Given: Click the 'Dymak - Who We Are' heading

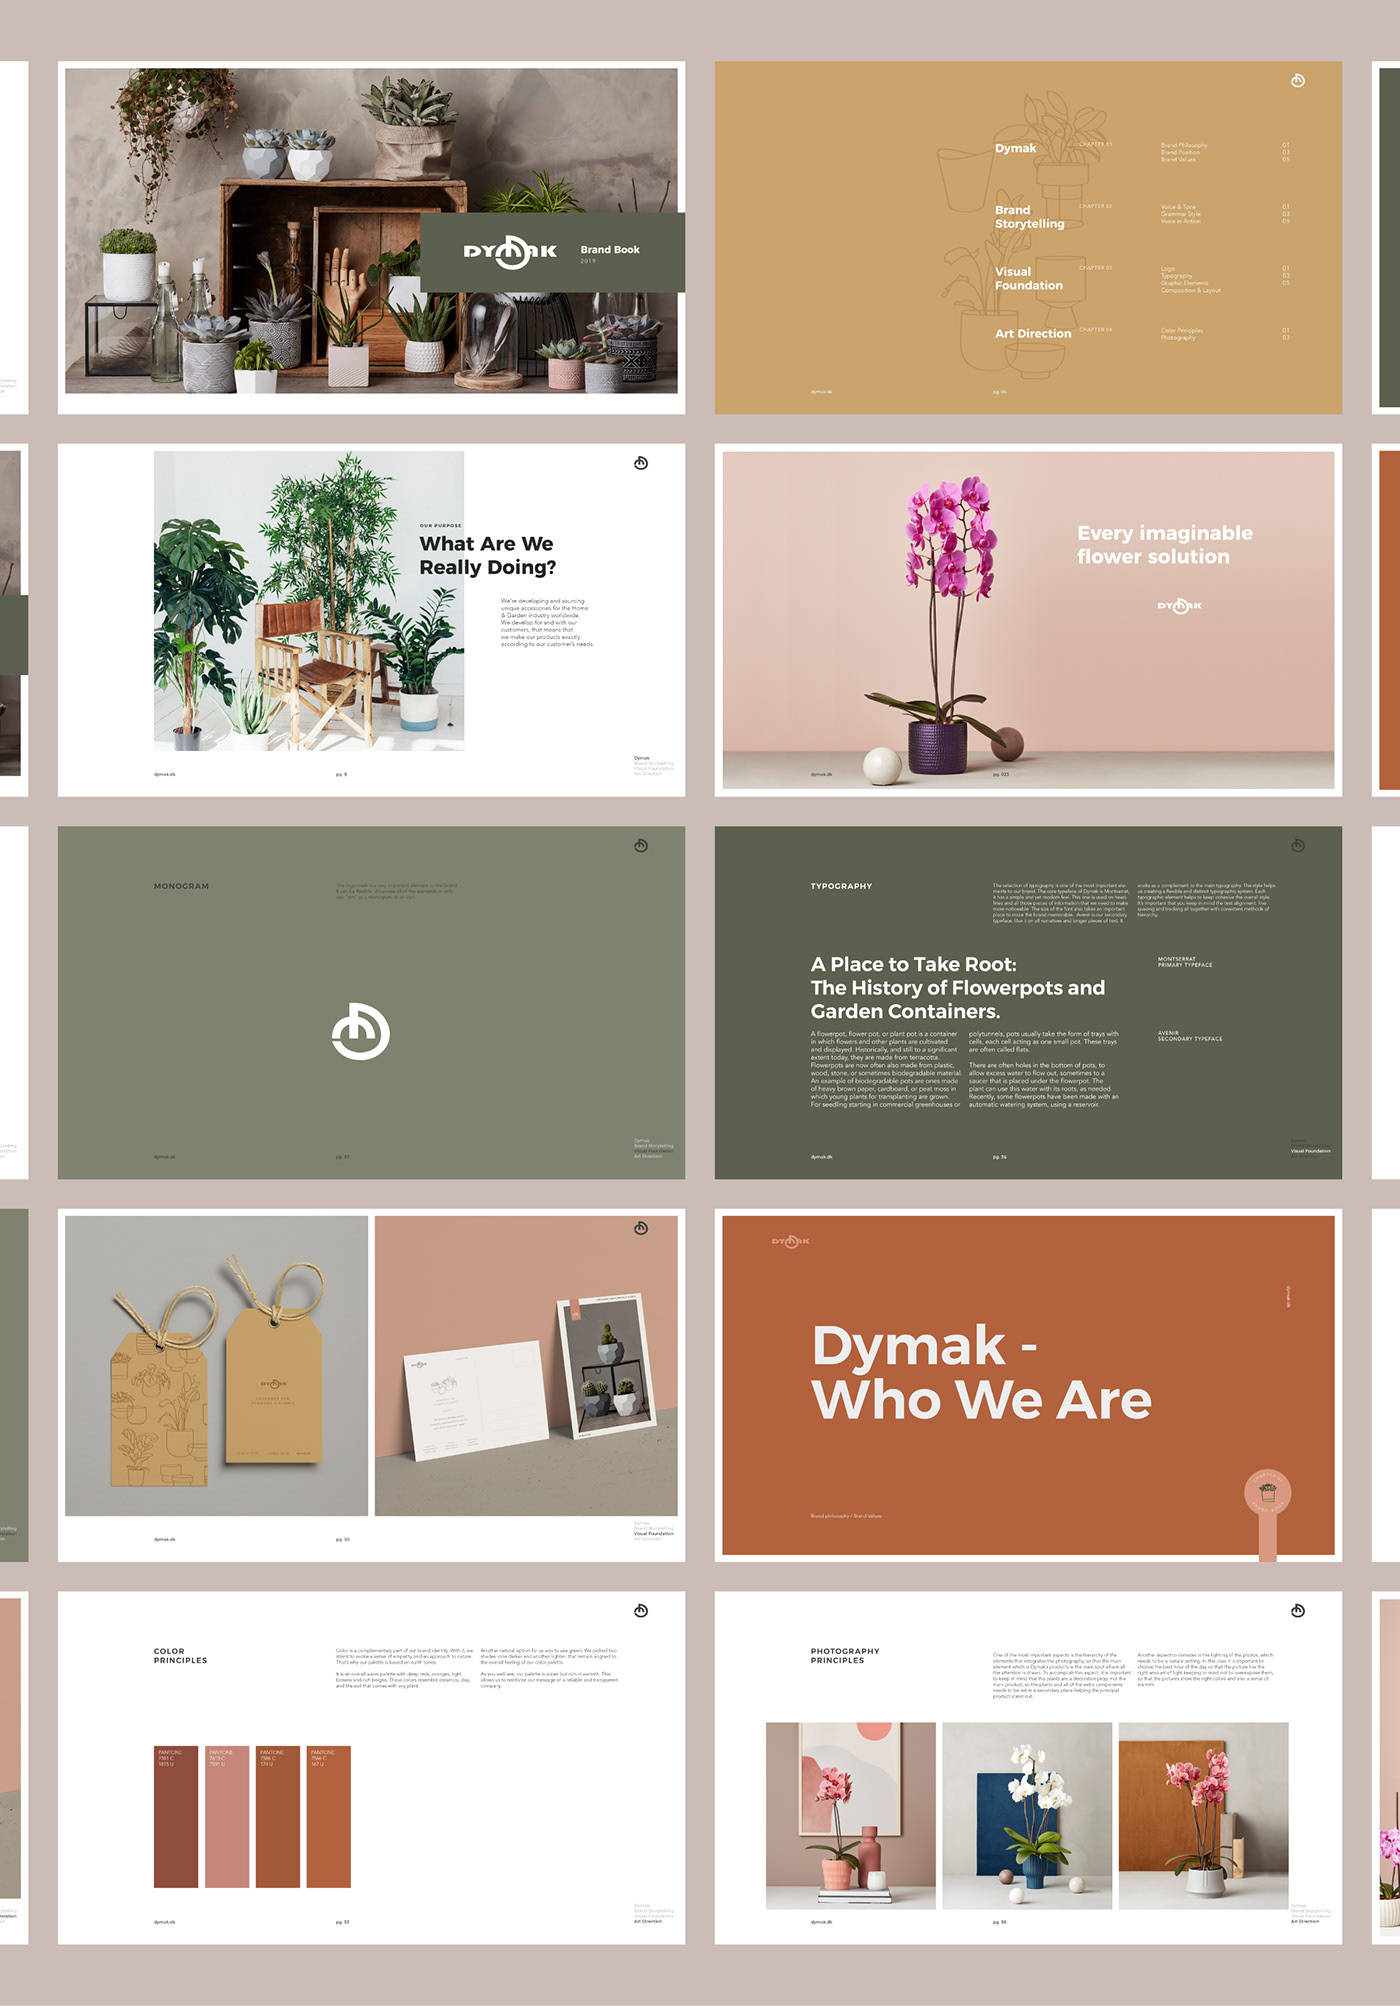Looking at the screenshot, I should click(x=980, y=1373).
